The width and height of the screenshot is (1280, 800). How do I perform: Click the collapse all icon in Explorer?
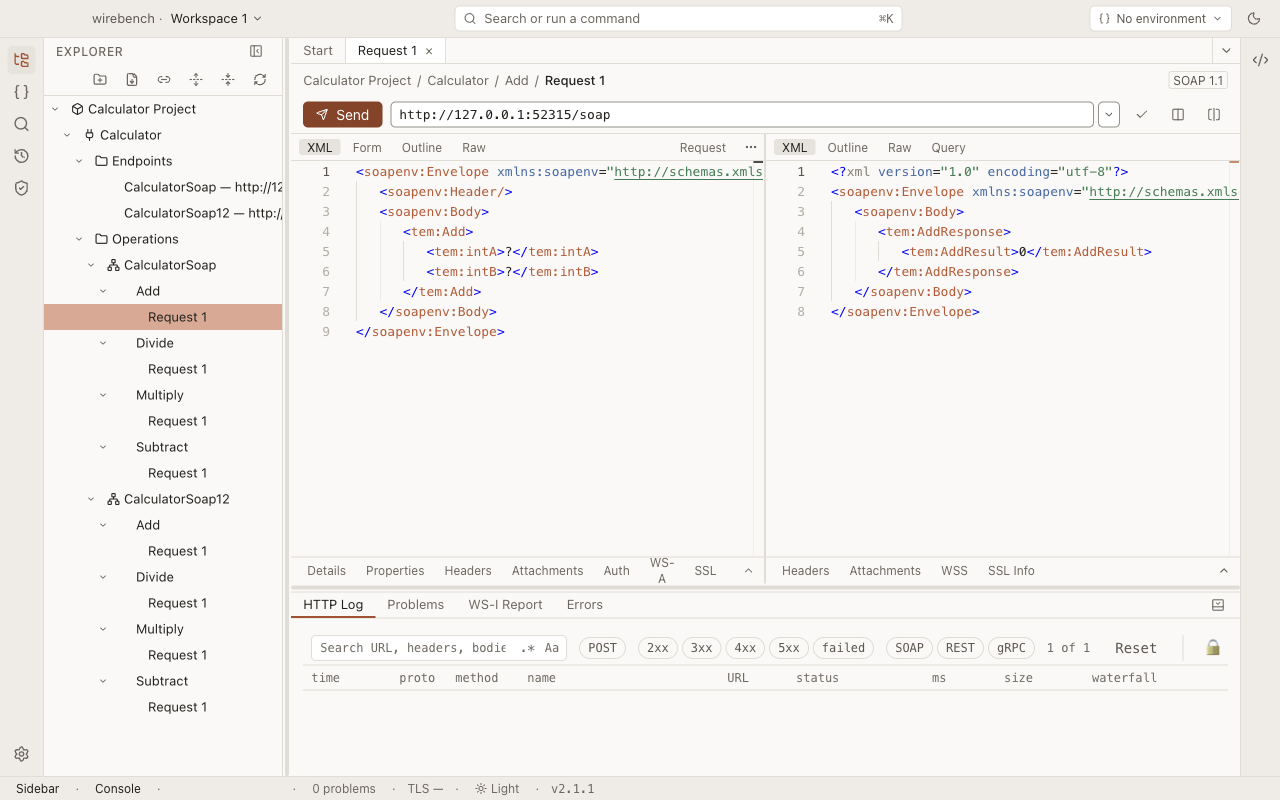point(228,80)
